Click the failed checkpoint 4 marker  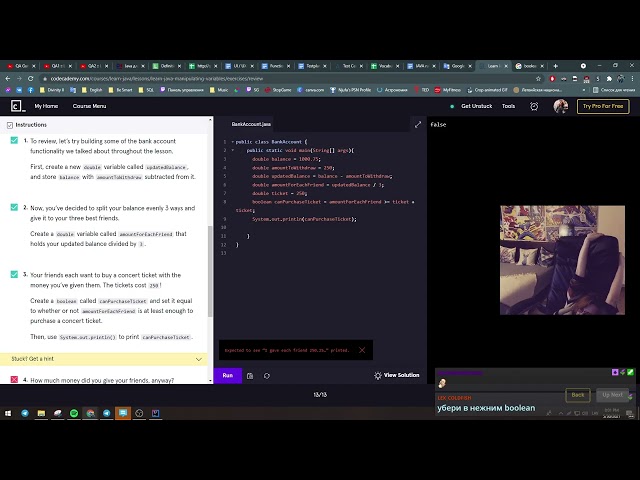click(x=14, y=379)
